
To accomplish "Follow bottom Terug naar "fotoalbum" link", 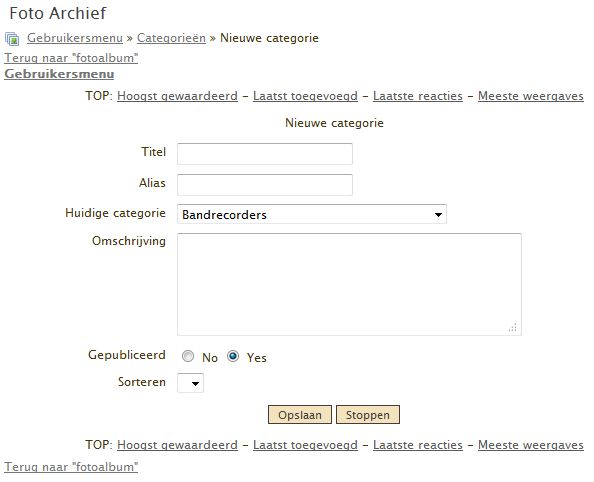I will pyautogui.click(x=71, y=467).
